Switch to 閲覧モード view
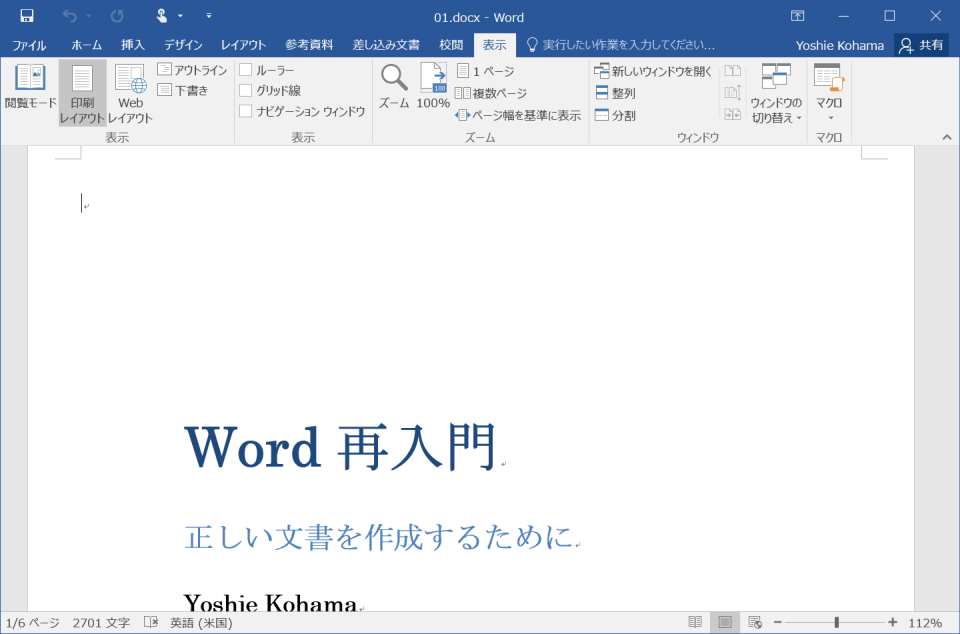The height and width of the screenshot is (634, 960). point(30,87)
